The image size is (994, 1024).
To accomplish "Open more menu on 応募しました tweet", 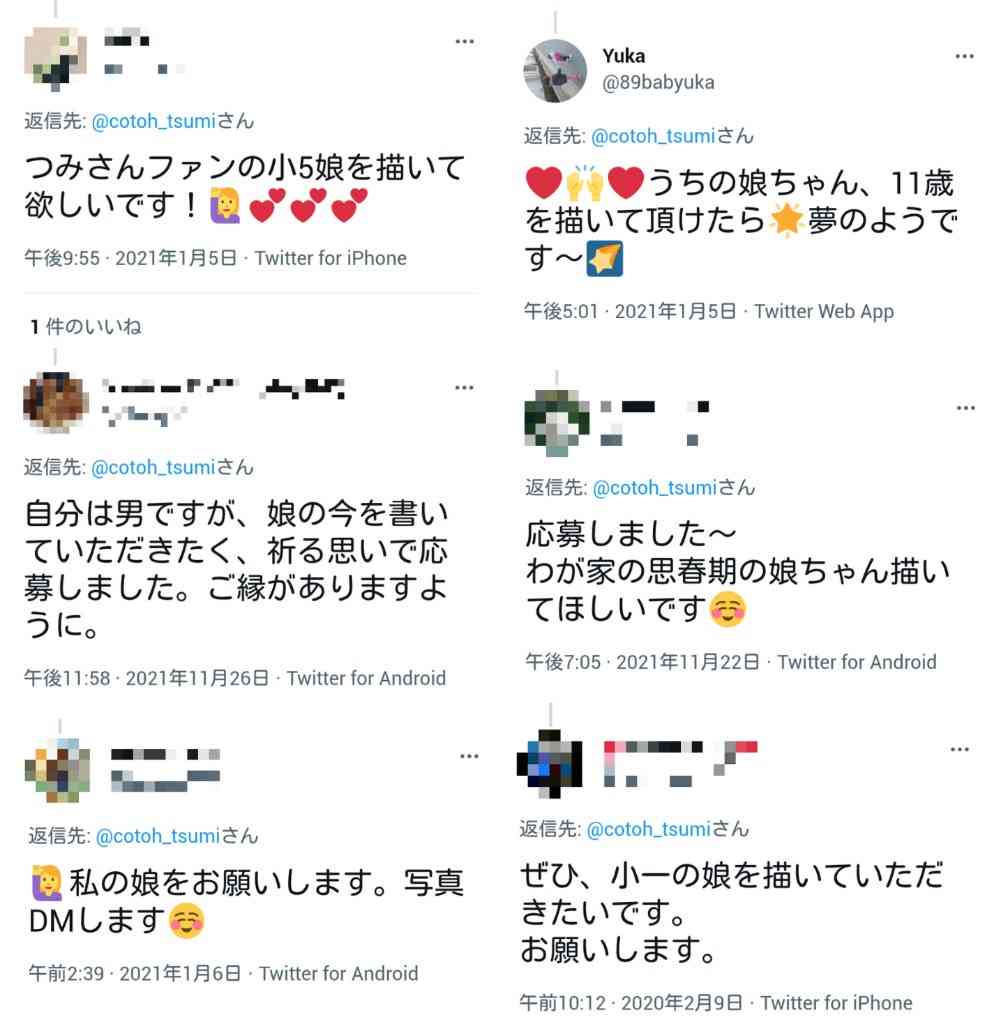I will [965, 408].
